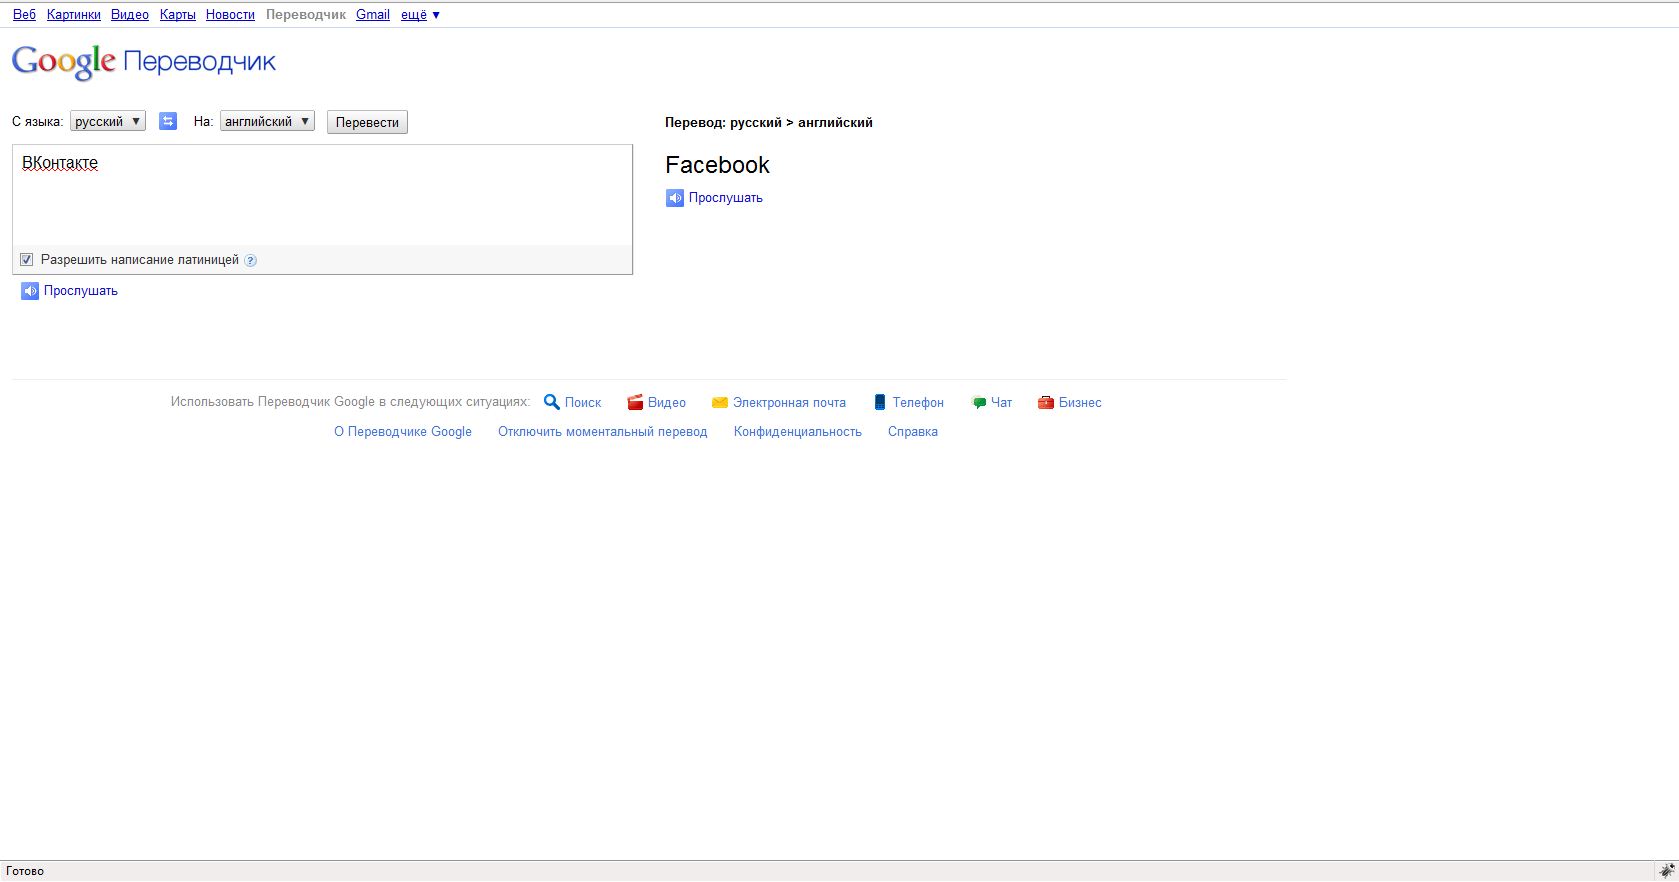Click the Чат text link
This screenshot has height=882, width=1679.
pyautogui.click(x=1001, y=403)
